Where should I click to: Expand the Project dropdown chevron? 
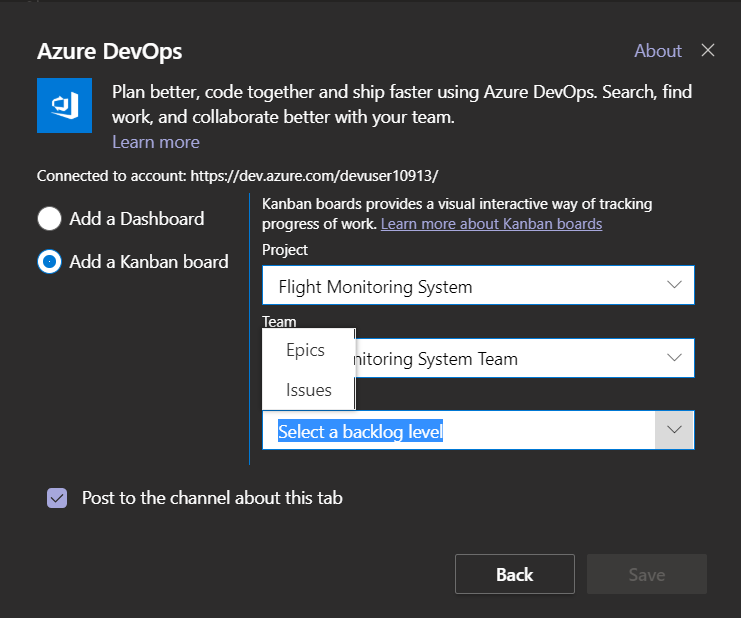coord(674,286)
